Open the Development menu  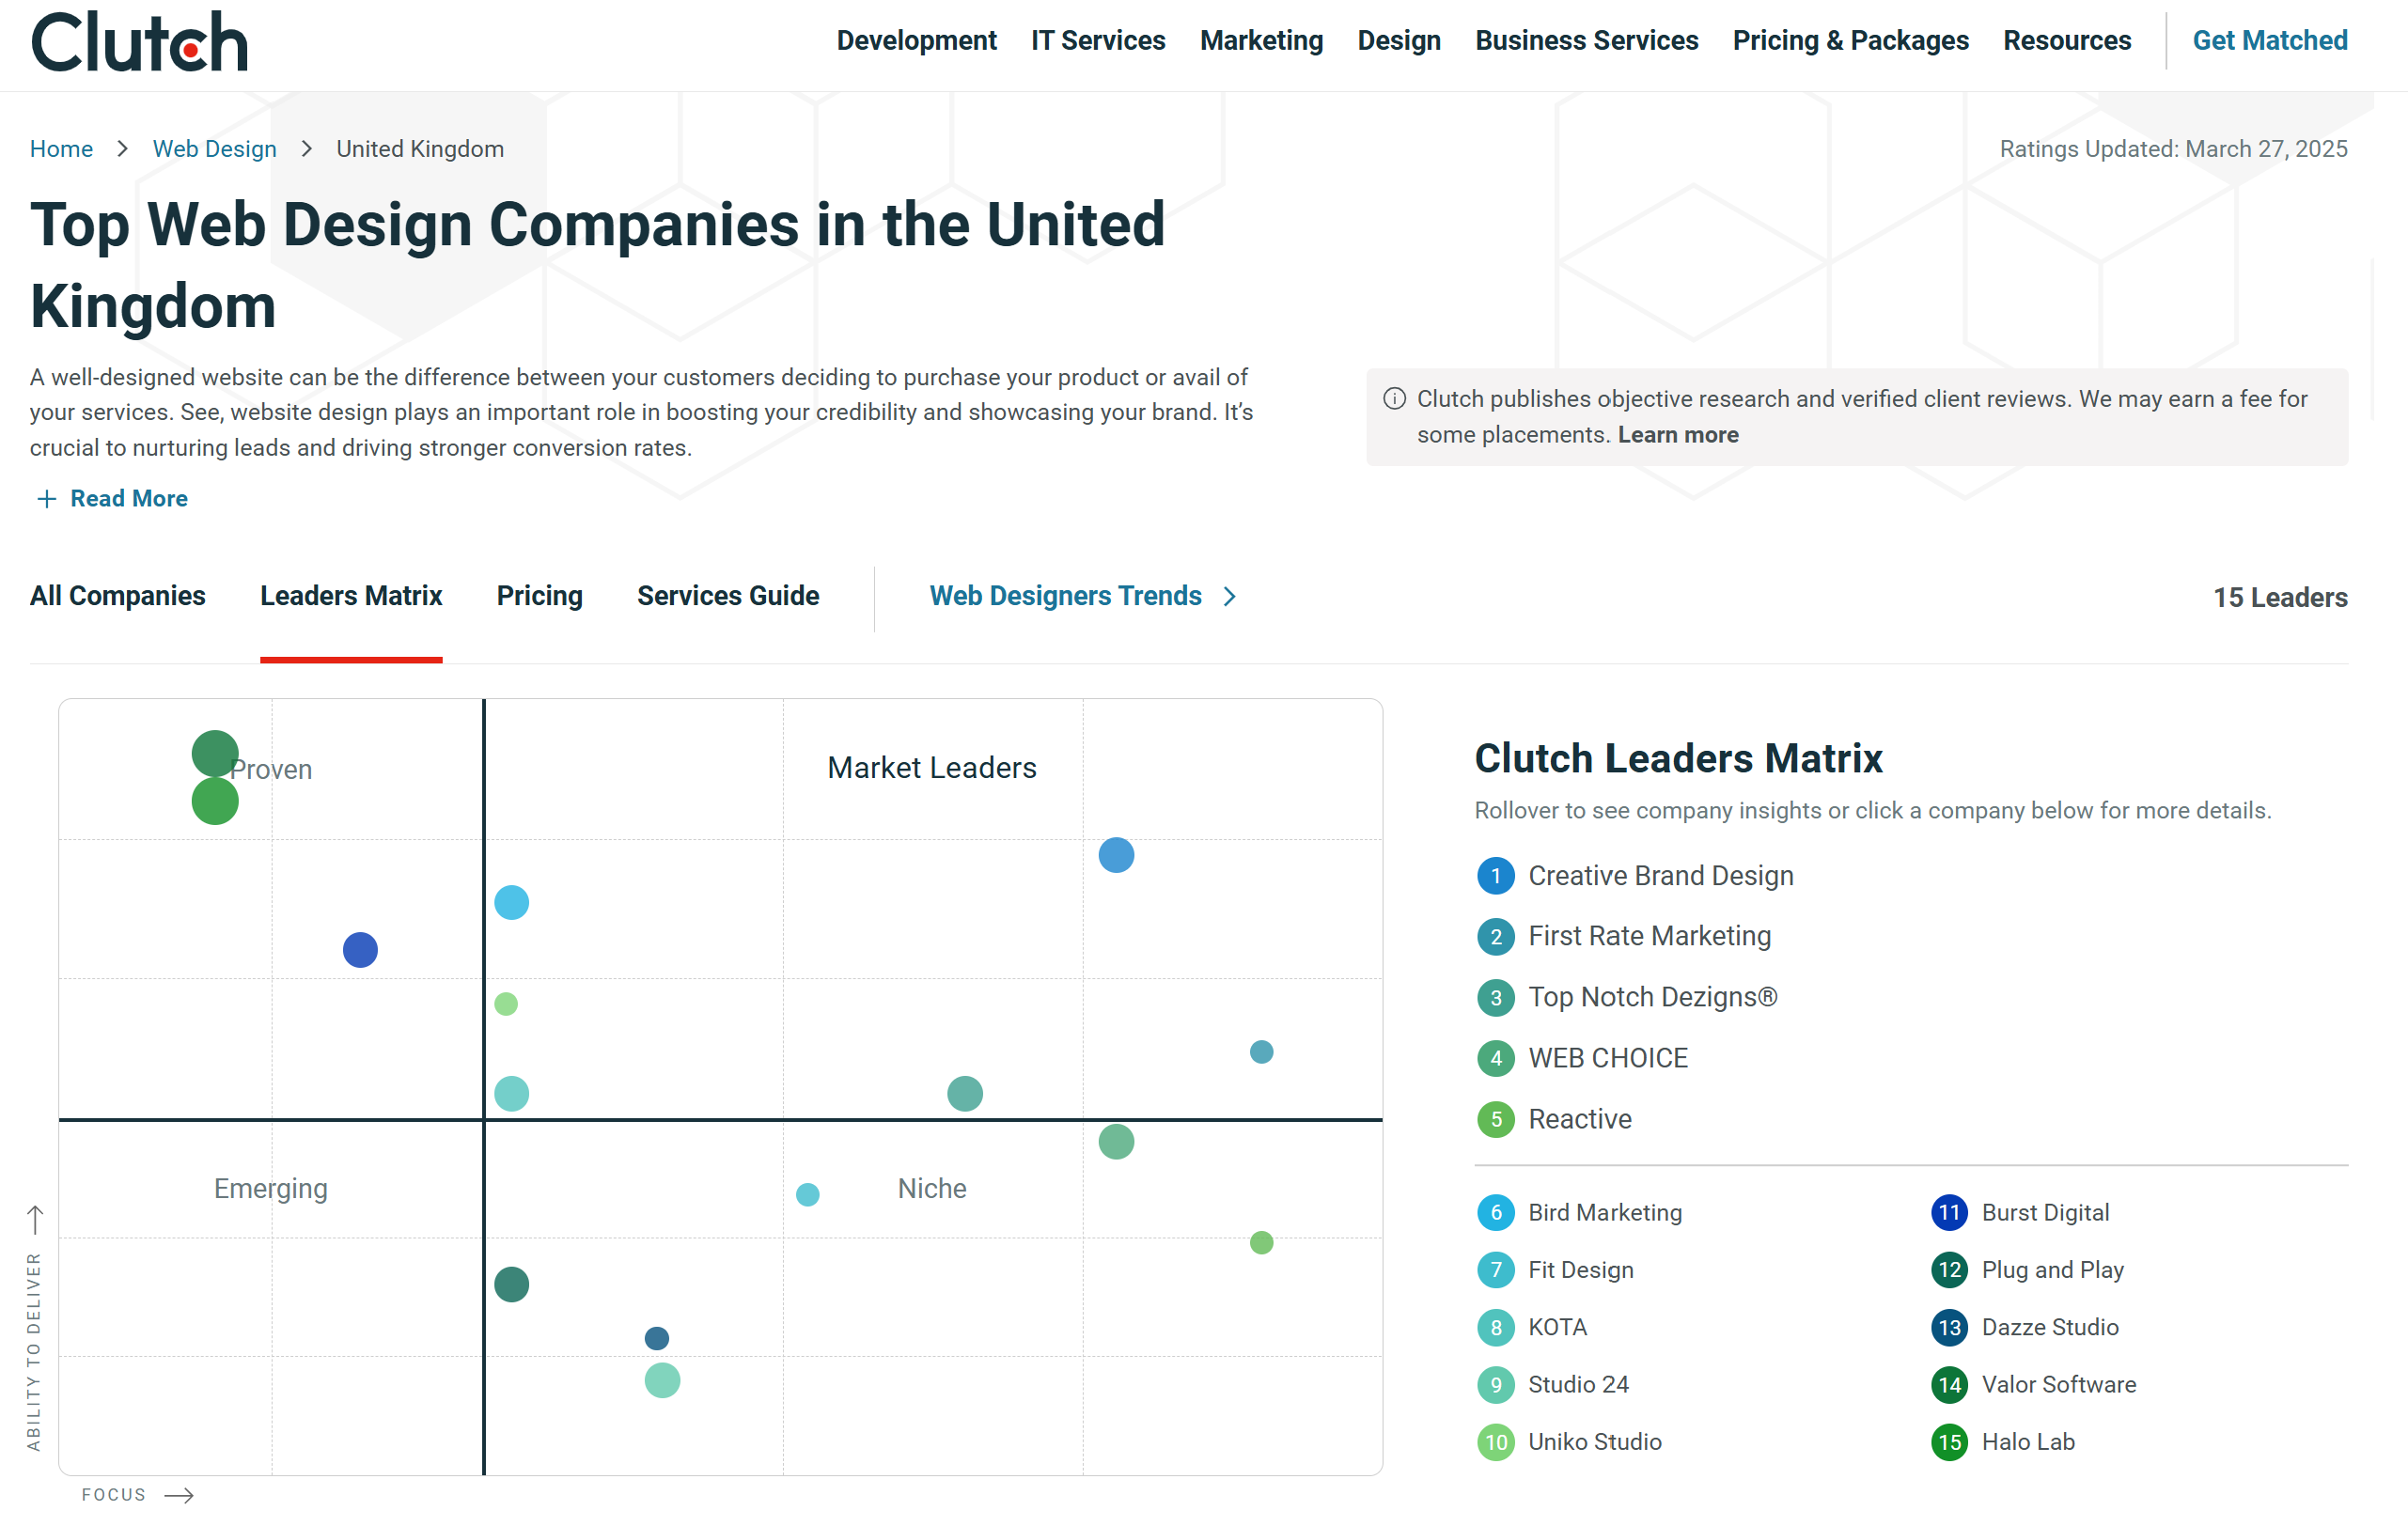916,40
